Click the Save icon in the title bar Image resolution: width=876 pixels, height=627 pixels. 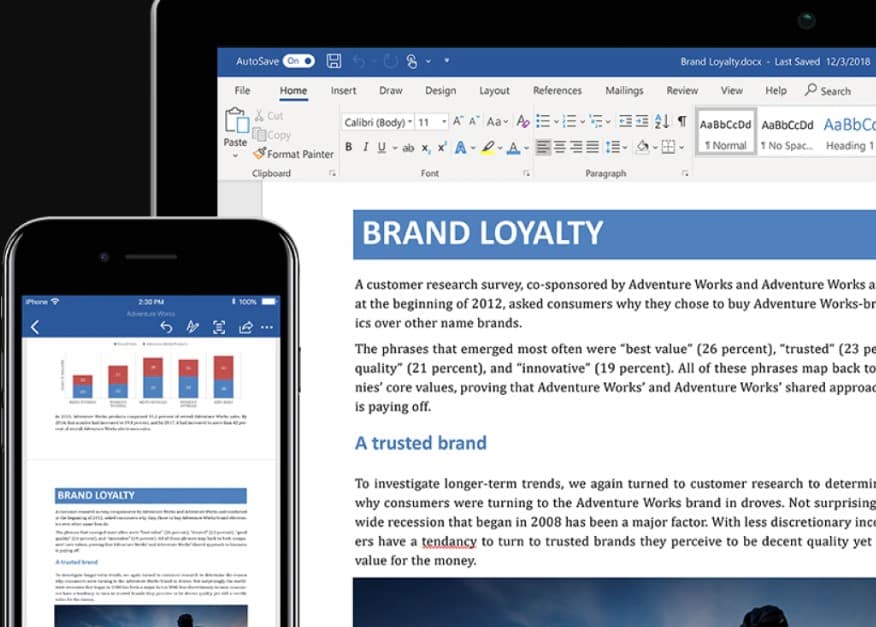(x=334, y=61)
